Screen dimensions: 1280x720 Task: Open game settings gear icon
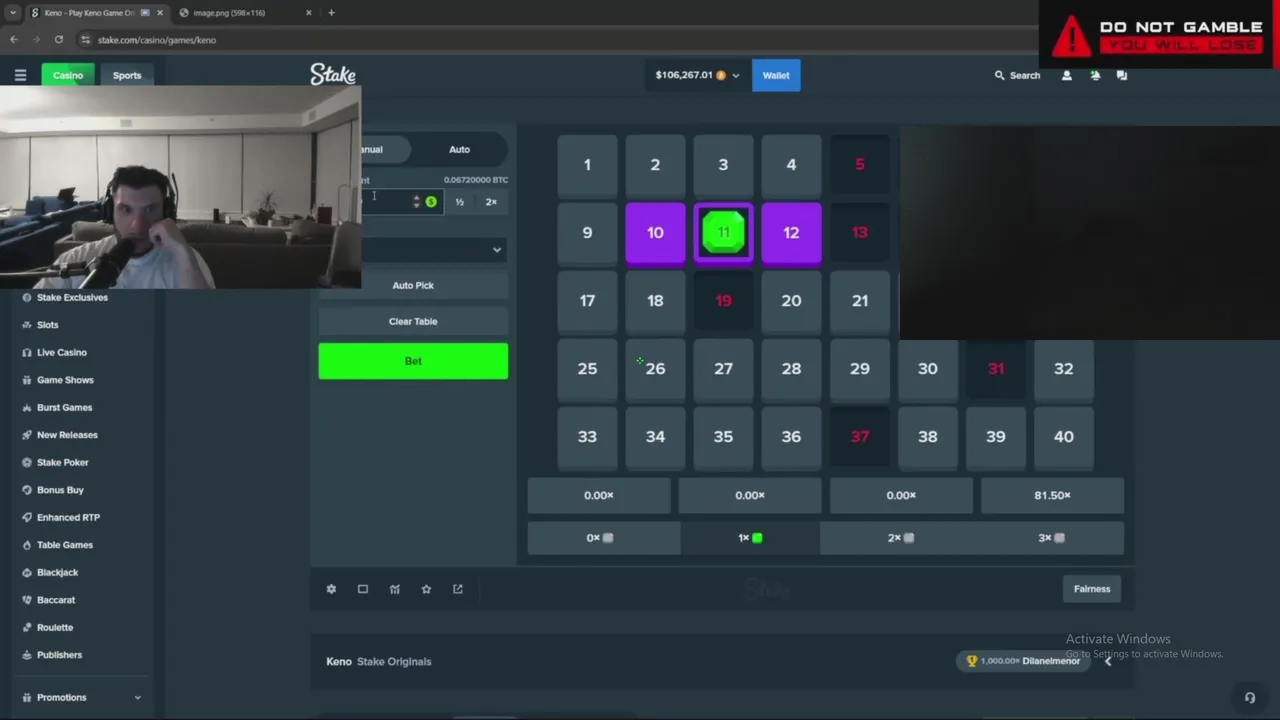(331, 589)
